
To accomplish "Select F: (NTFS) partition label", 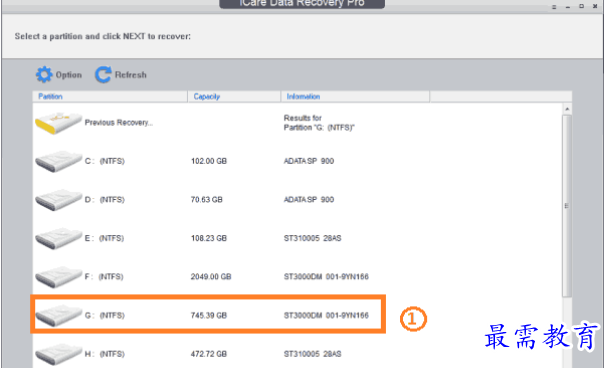I will point(104,277).
